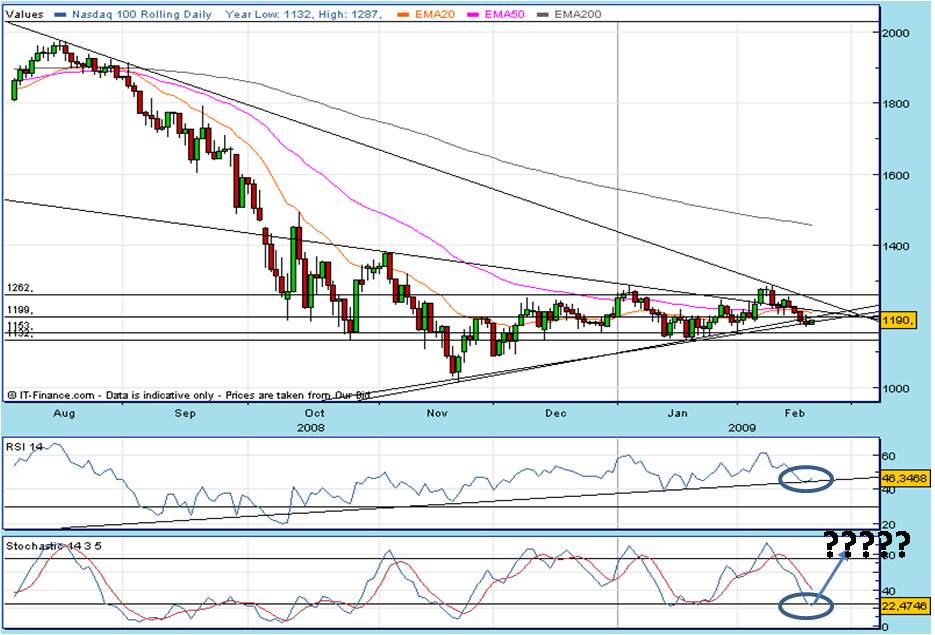The height and width of the screenshot is (635, 935).
Task: Click the 1600 price axis label
Action: pos(896,175)
